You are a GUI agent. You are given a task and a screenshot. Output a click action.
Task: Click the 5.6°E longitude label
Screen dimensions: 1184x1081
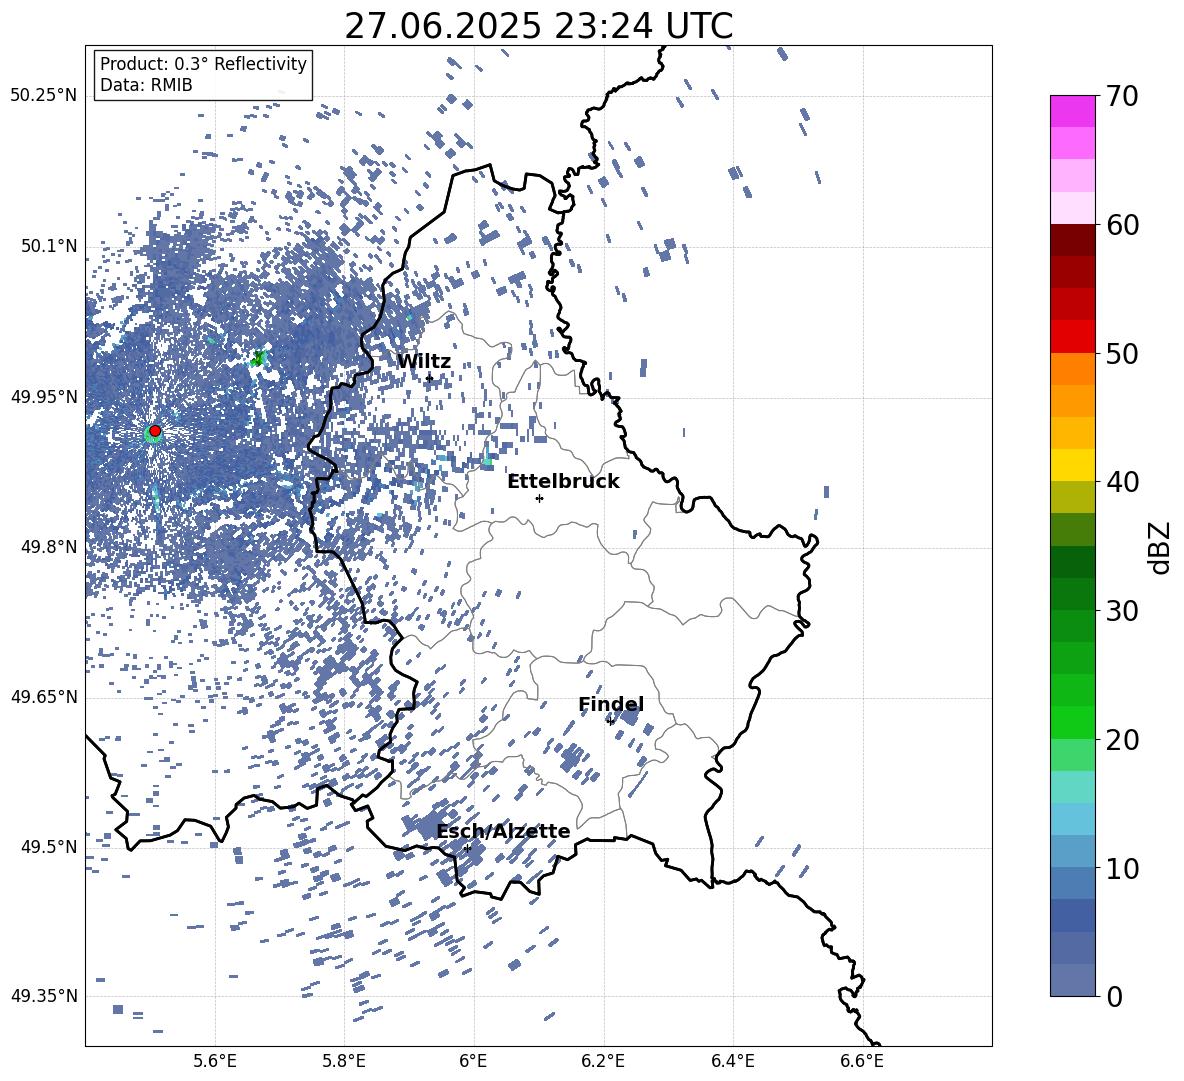(x=215, y=1061)
